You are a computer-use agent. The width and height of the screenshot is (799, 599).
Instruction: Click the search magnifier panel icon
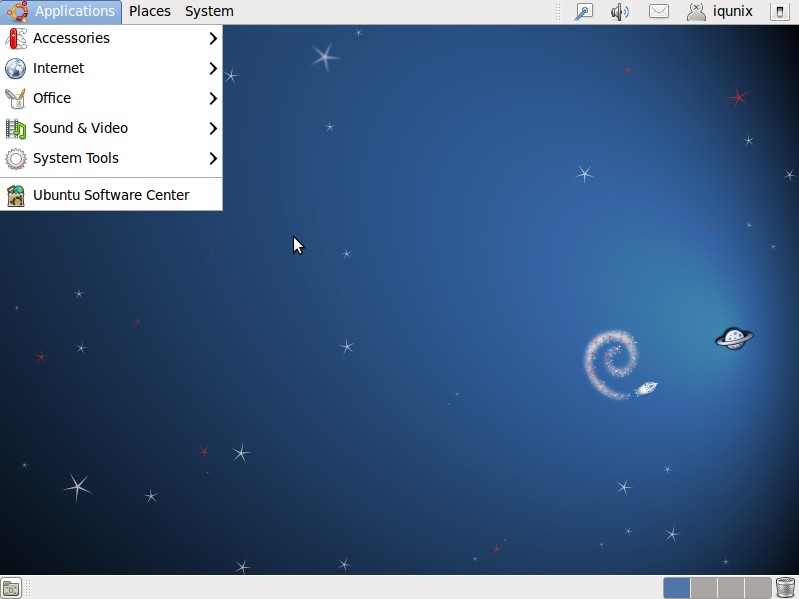[583, 11]
